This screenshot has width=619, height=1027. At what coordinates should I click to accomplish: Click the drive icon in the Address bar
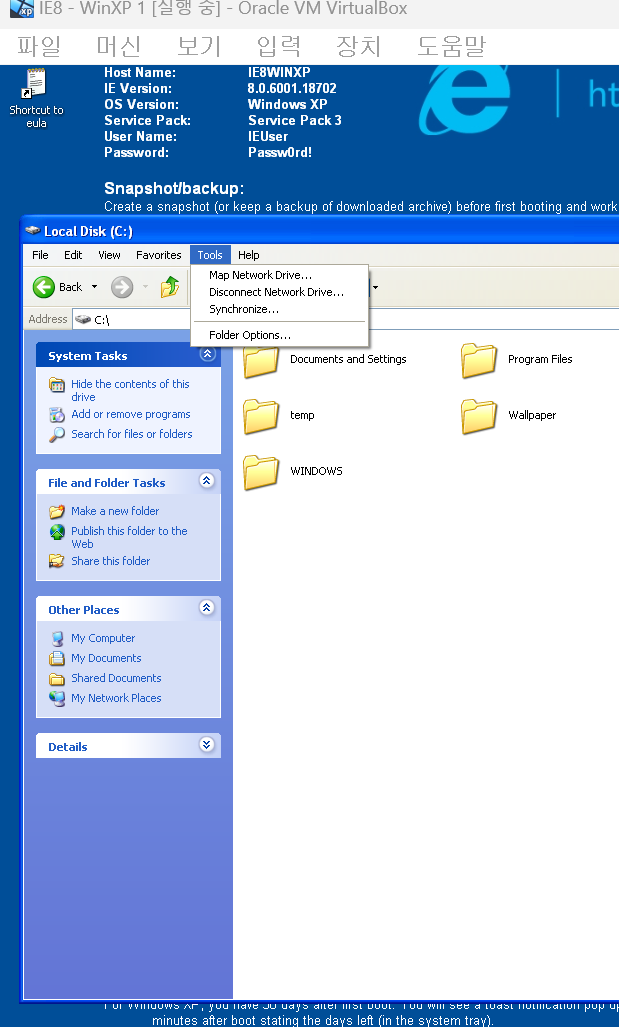point(83,320)
